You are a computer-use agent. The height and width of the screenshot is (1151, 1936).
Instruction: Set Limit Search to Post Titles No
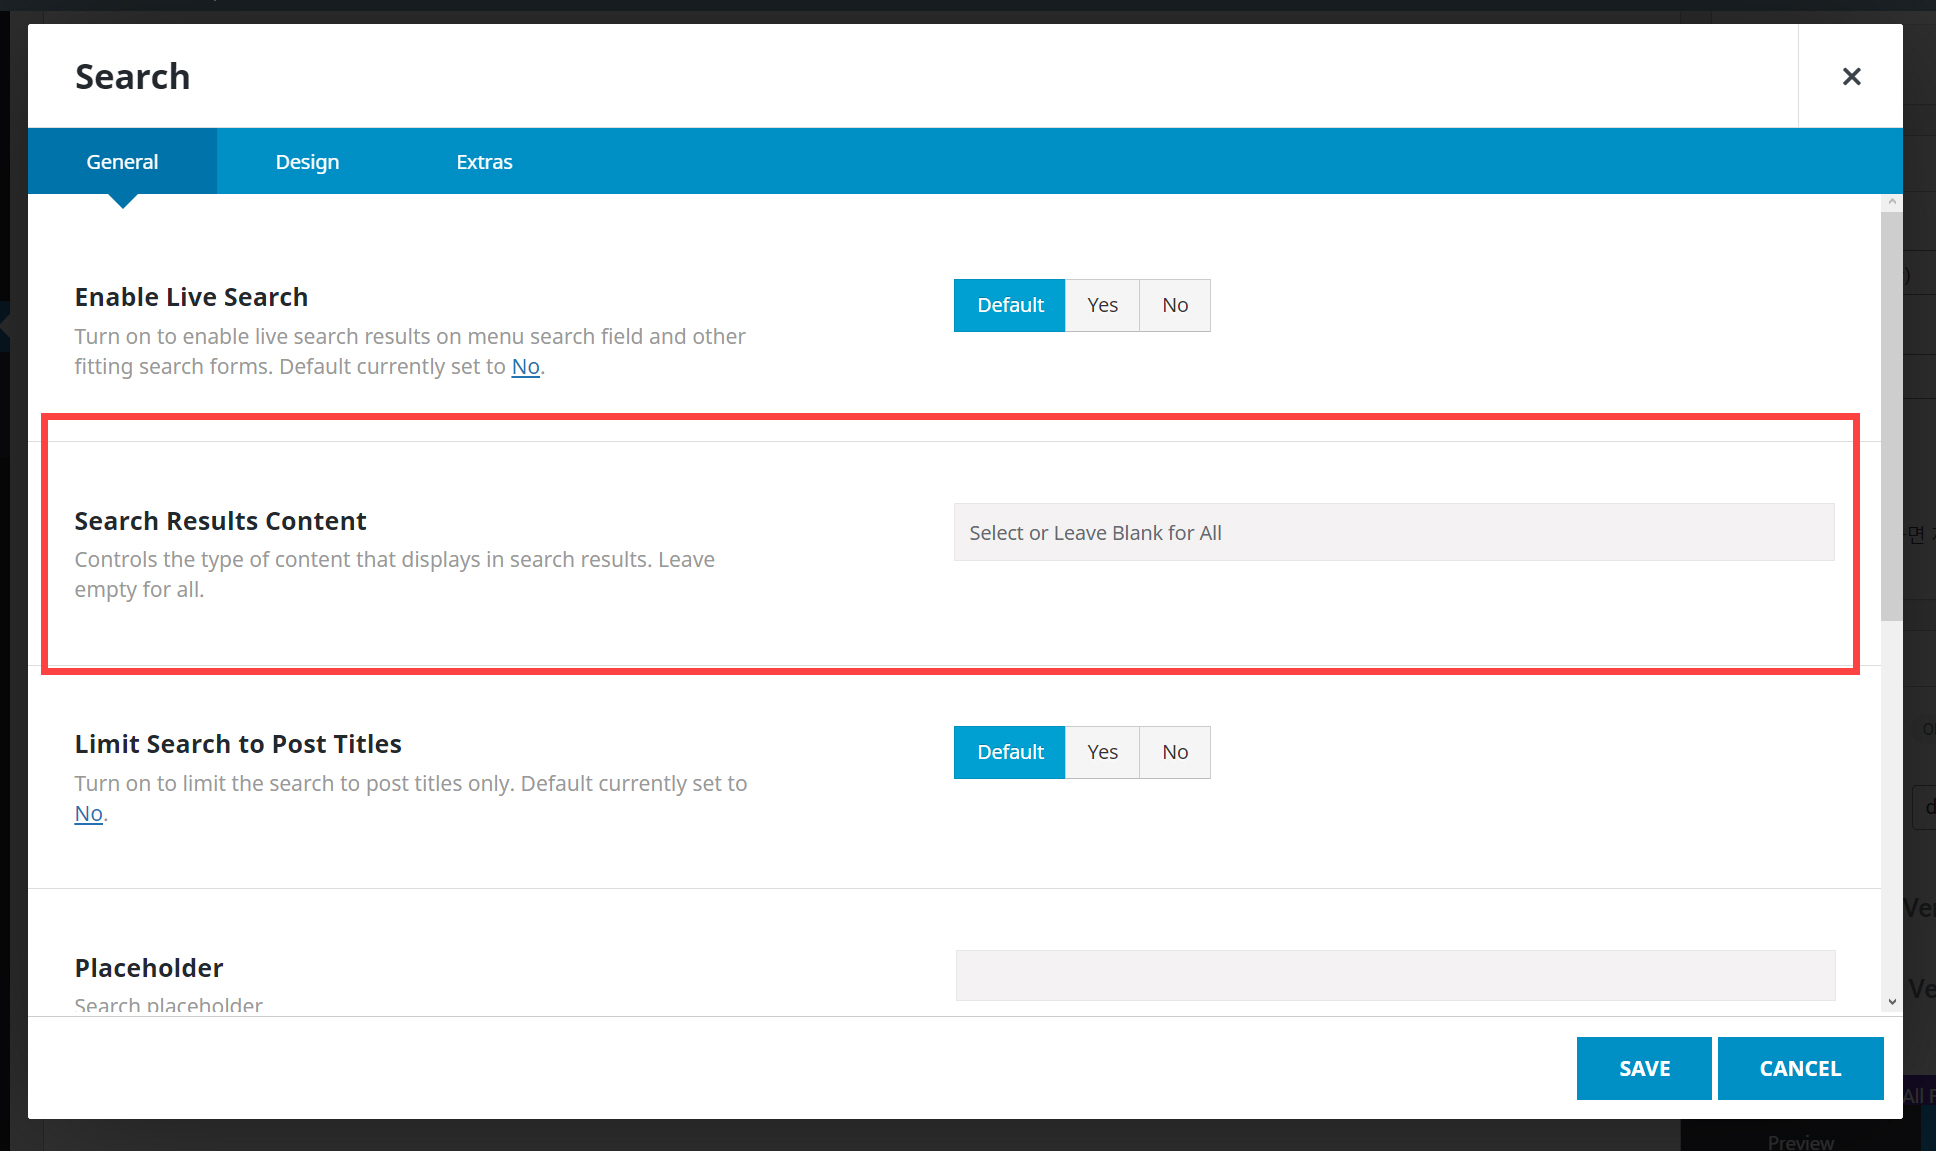pyautogui.click(x=1174, y=752)
